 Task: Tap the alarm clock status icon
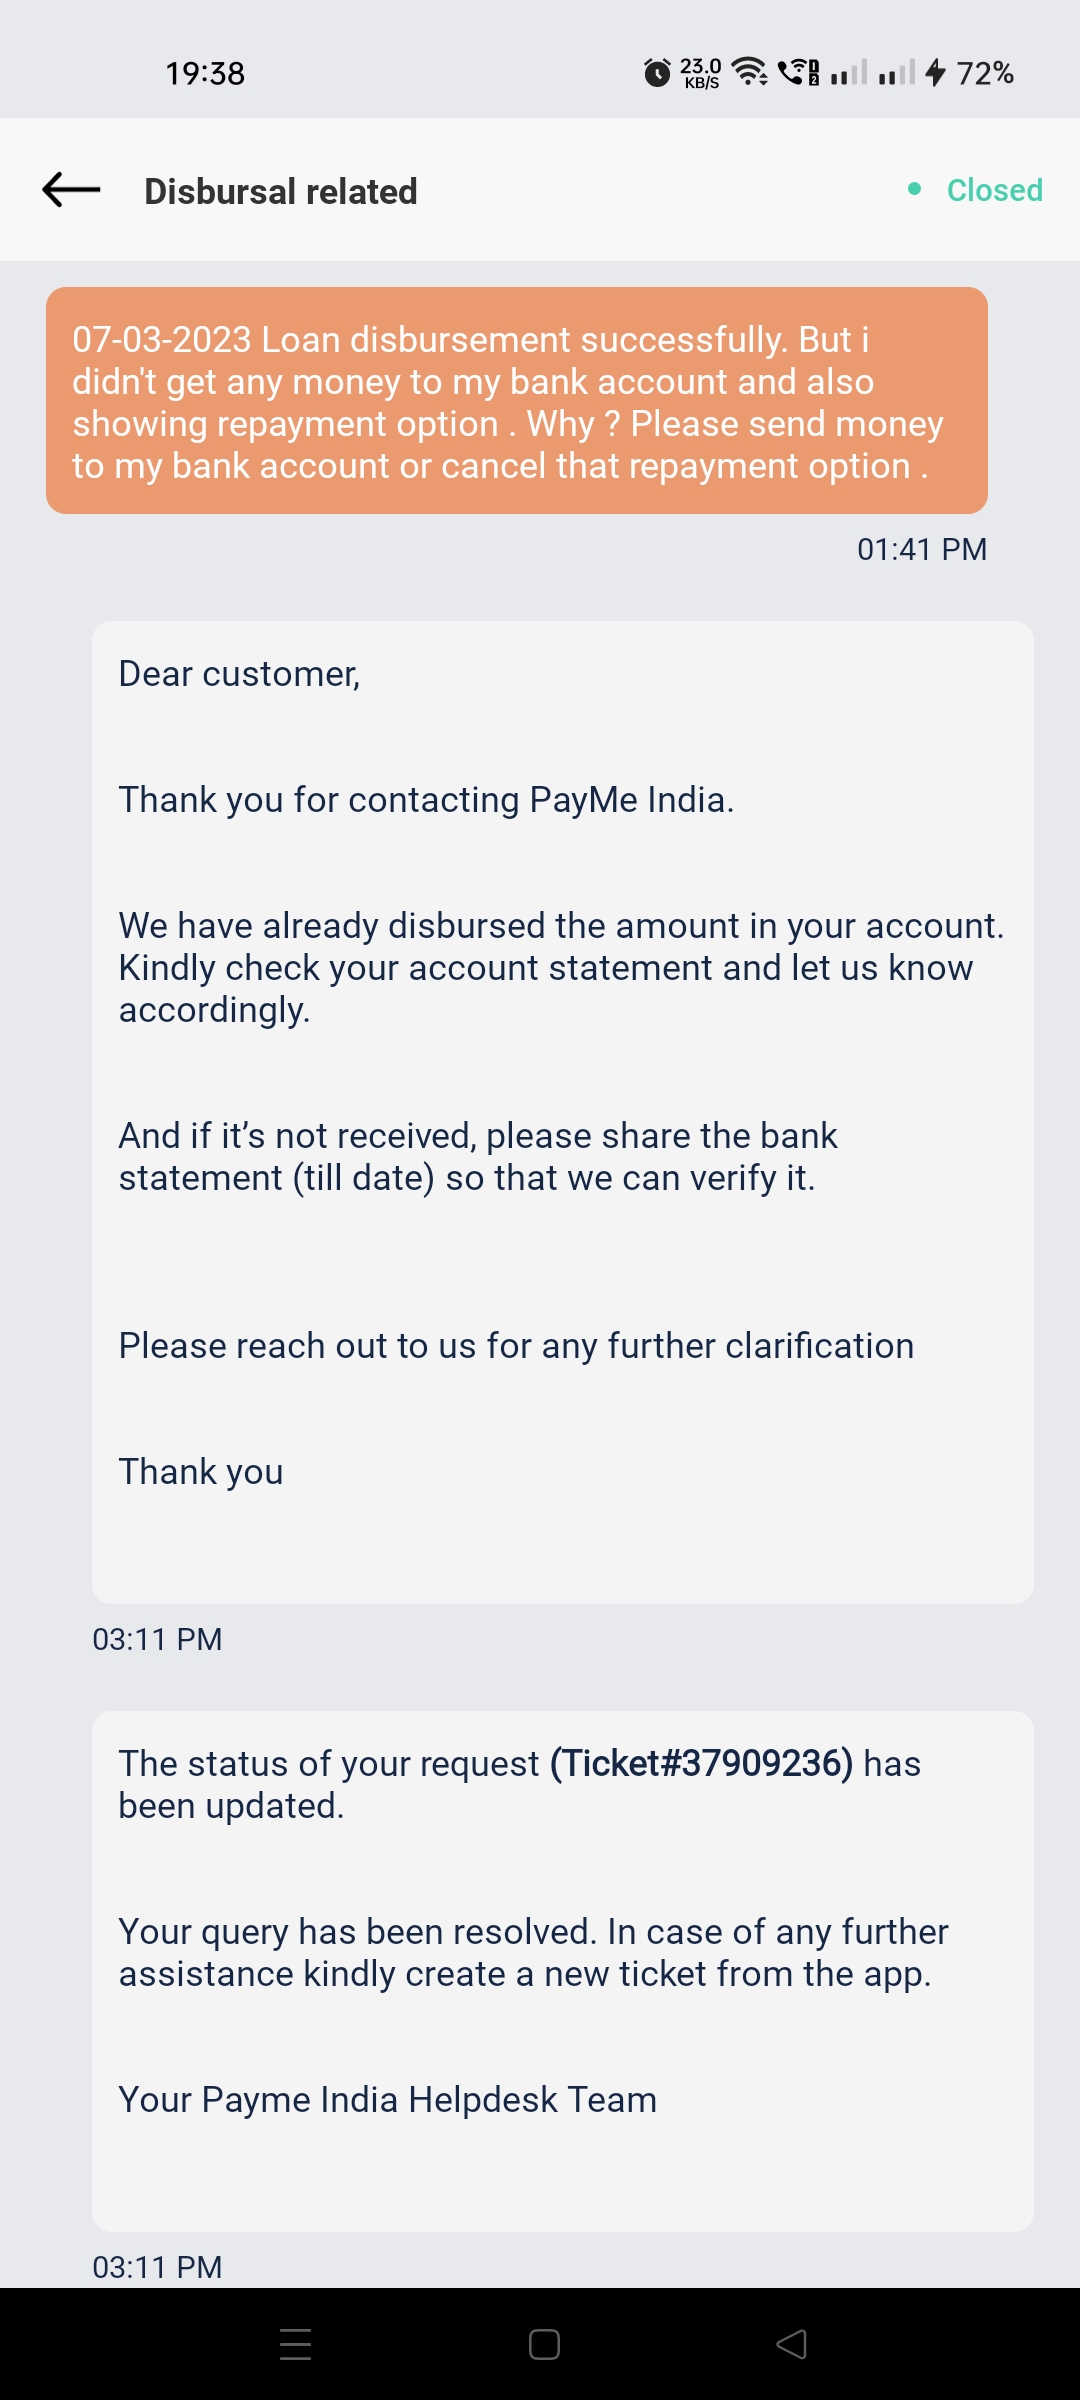(657, 73)
